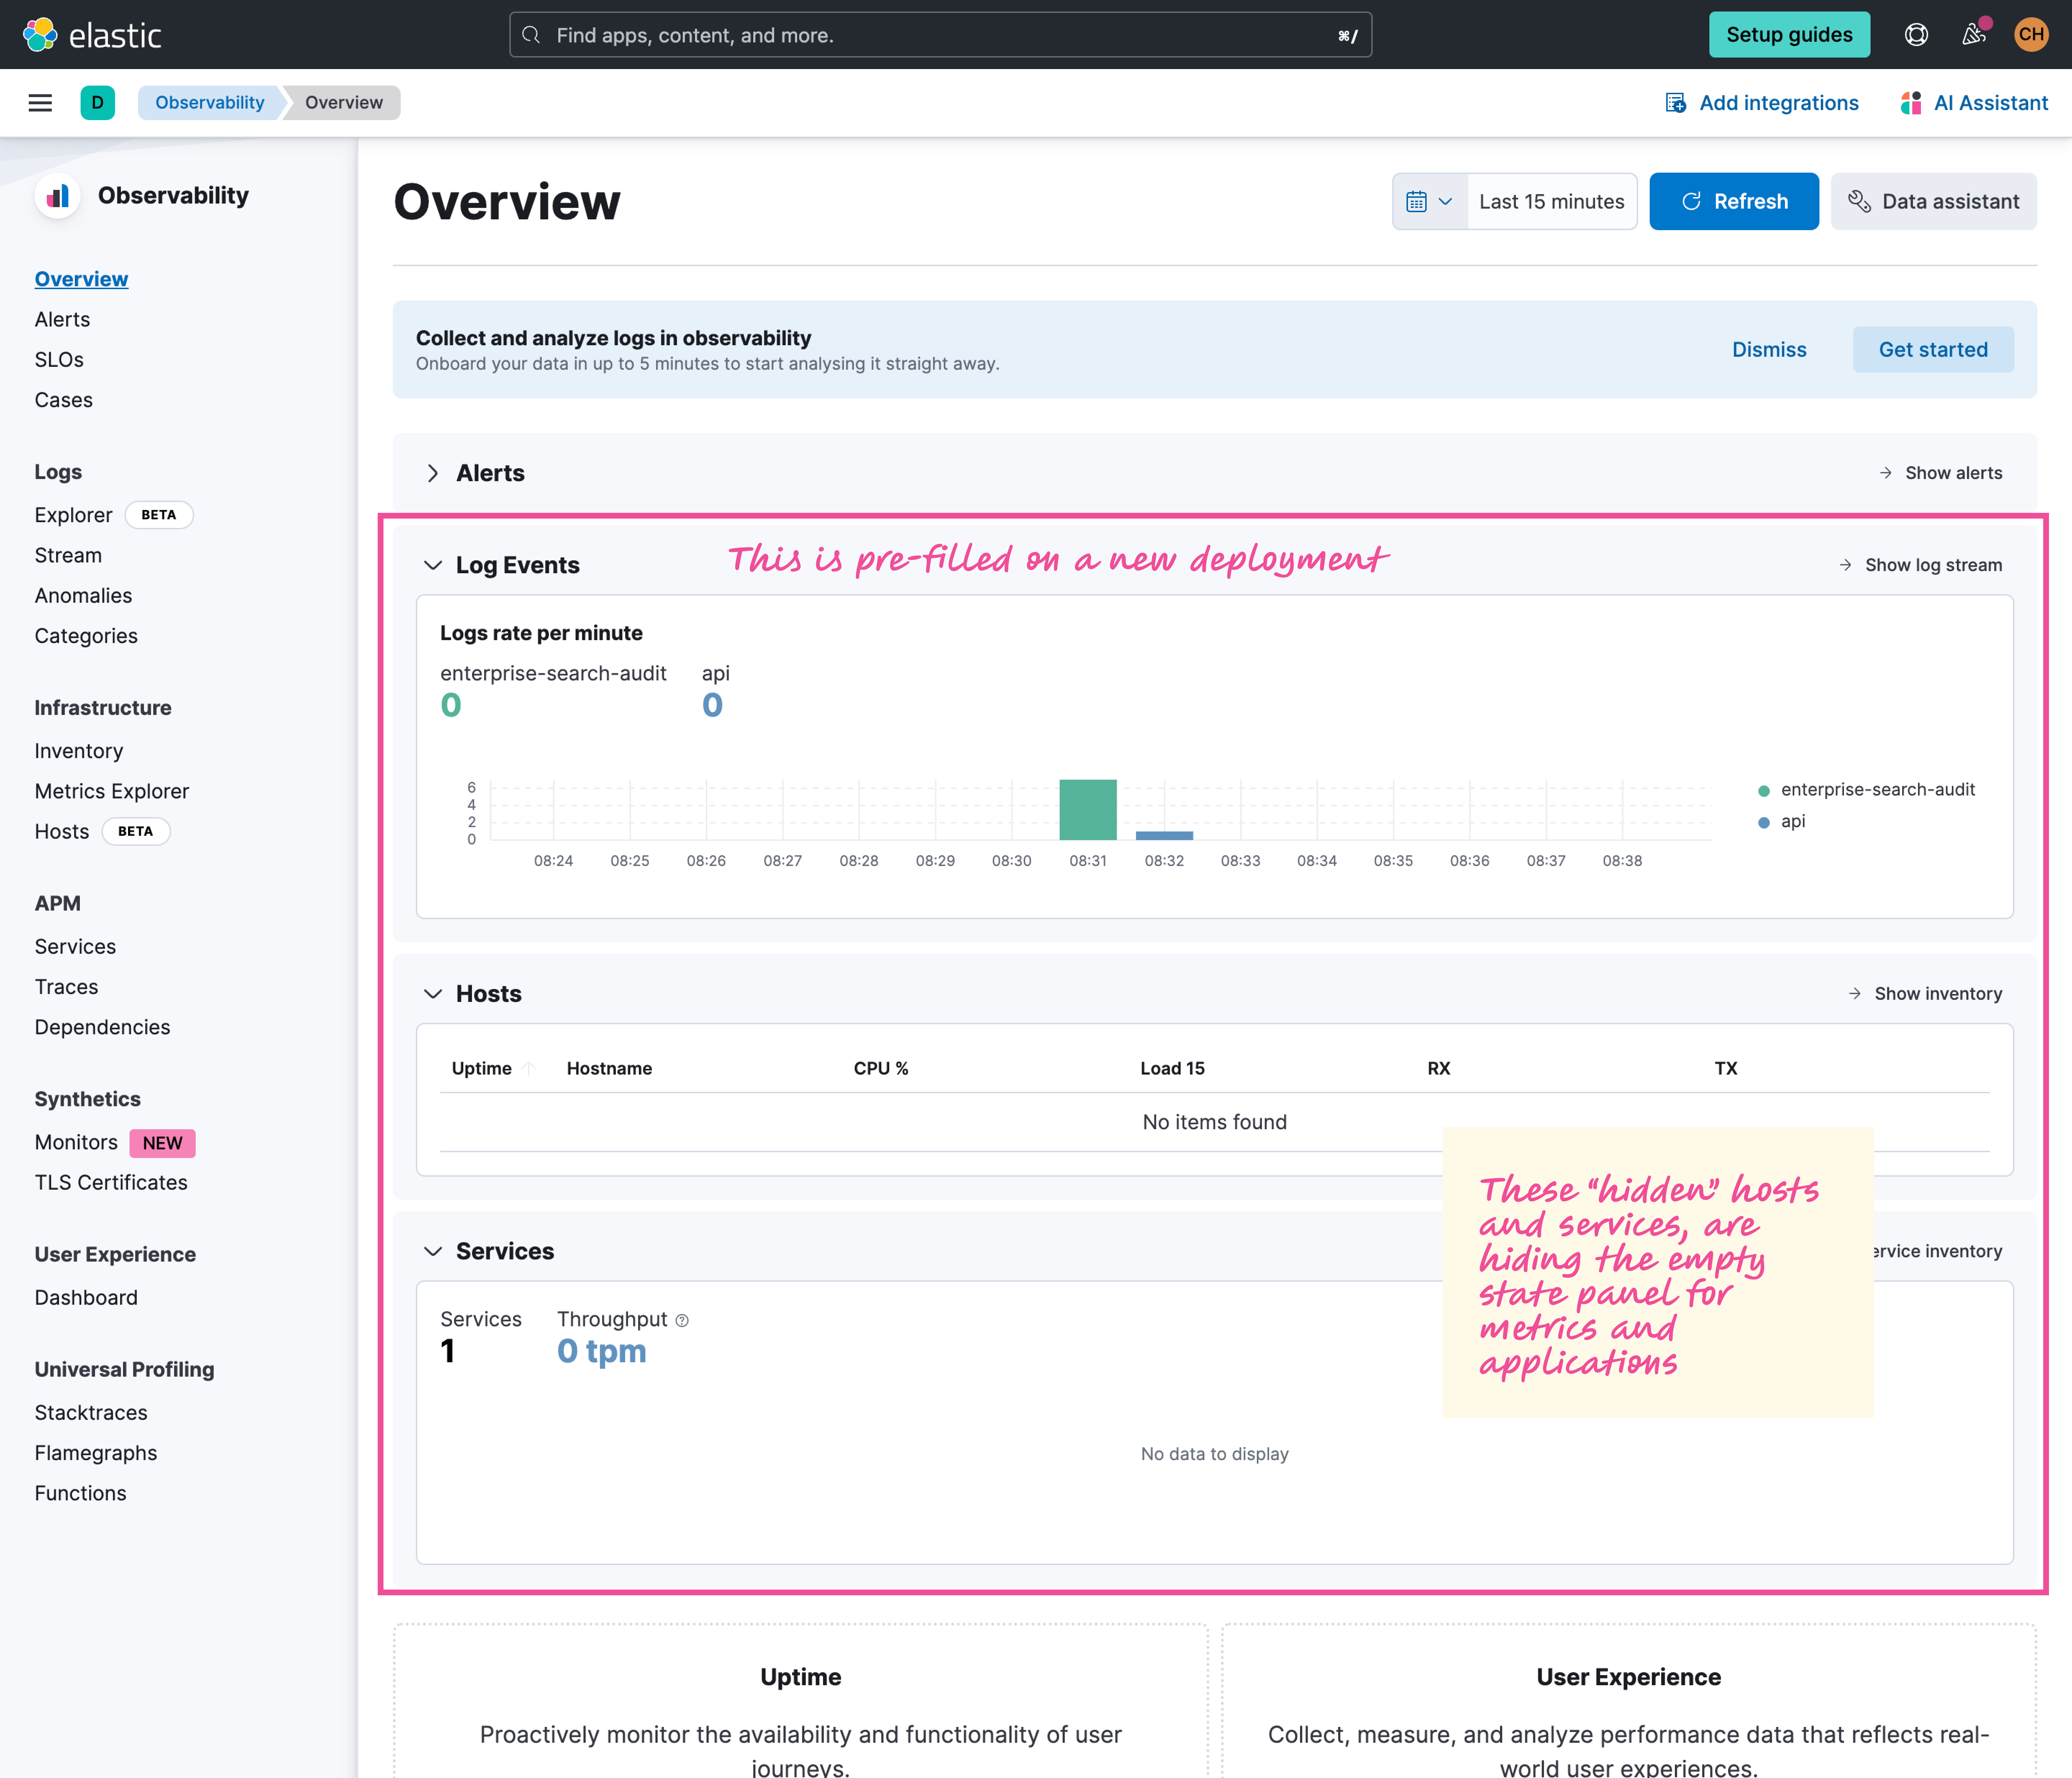Click the D deployment badge
The image size is (2072, 1778).
coord(97,102)
